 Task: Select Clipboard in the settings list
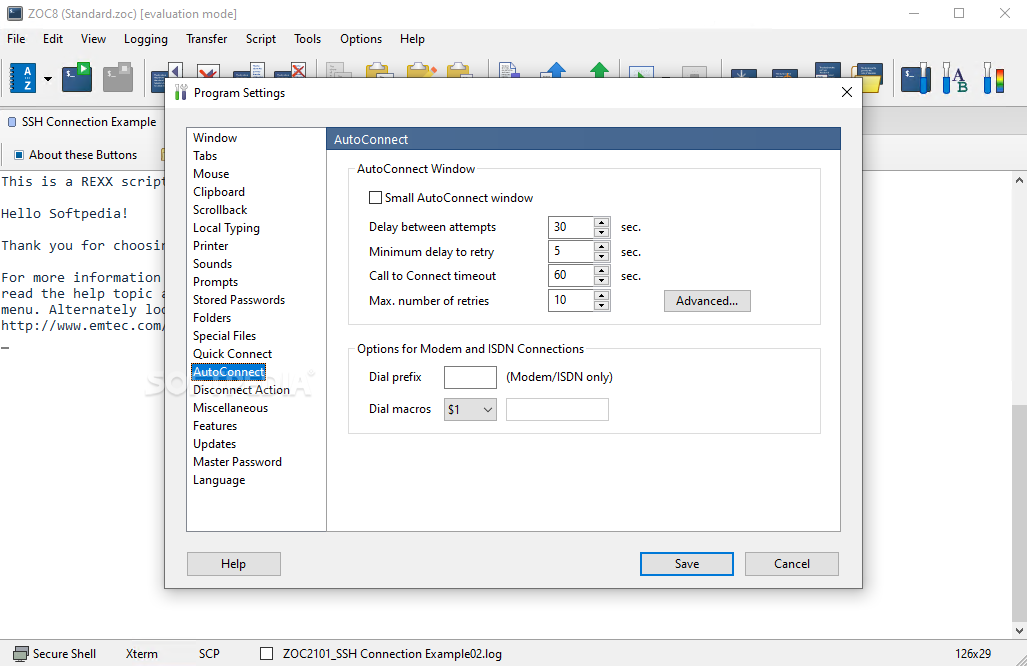coord(219,192)
